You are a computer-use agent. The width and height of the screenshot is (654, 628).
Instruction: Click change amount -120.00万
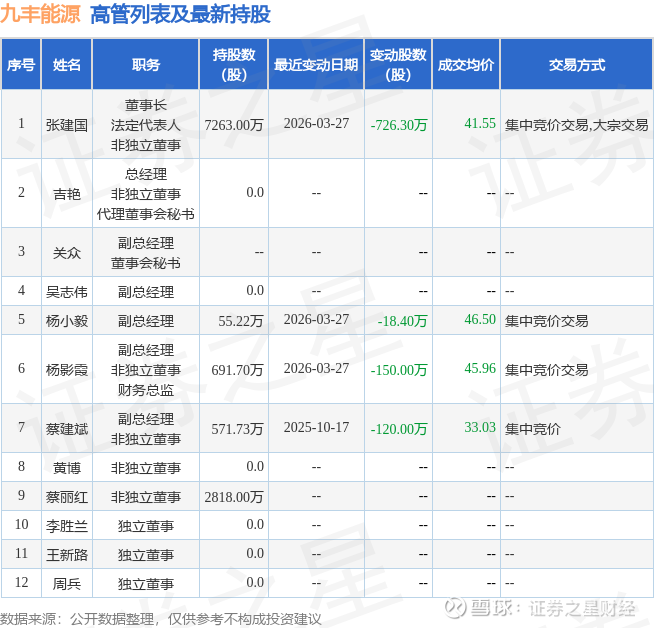[399, 429]
